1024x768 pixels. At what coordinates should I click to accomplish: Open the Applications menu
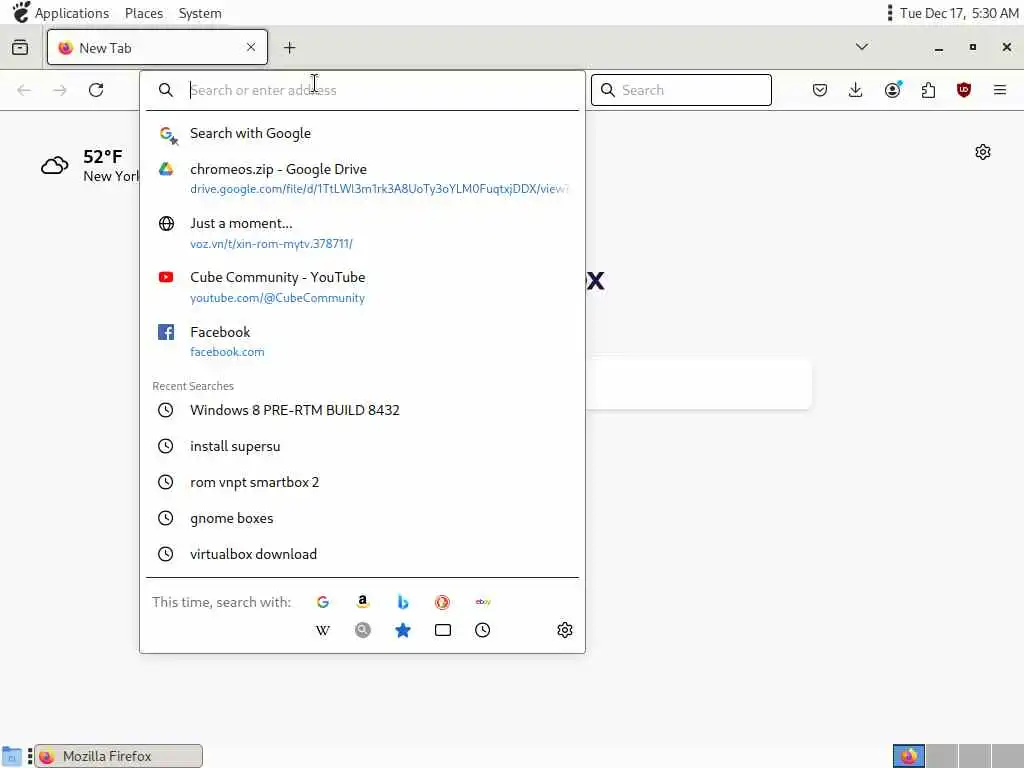[x=71, y=13]
